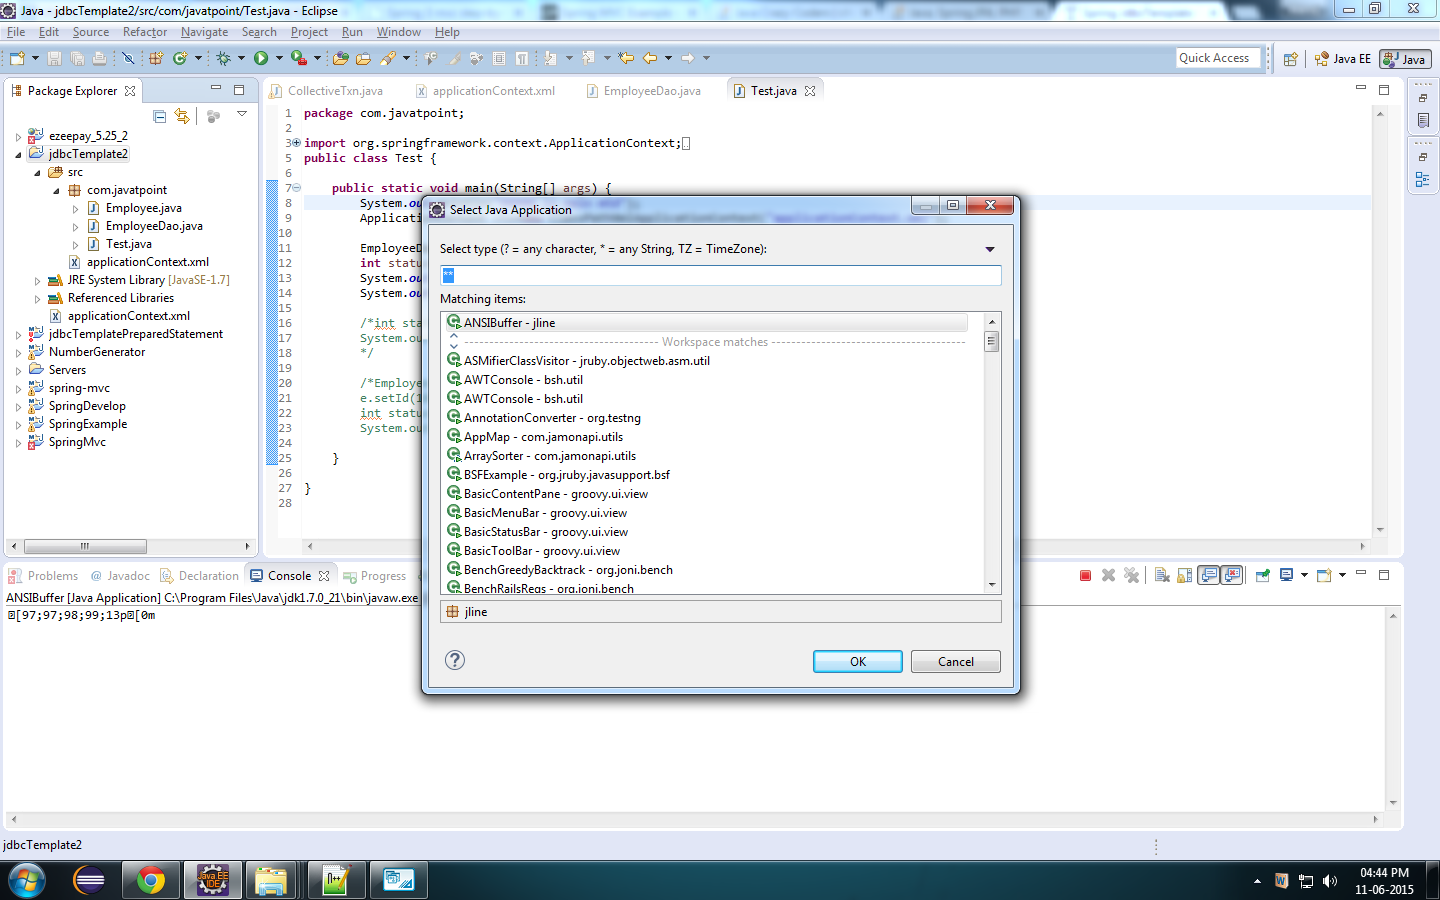Click the Open Type toolbar icon

[x=341, y=58]
